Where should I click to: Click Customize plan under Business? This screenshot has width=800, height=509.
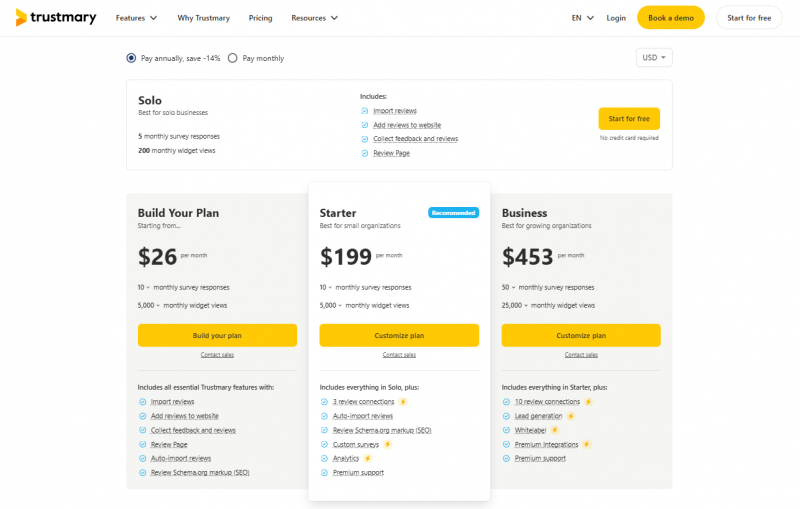(581, 336)
